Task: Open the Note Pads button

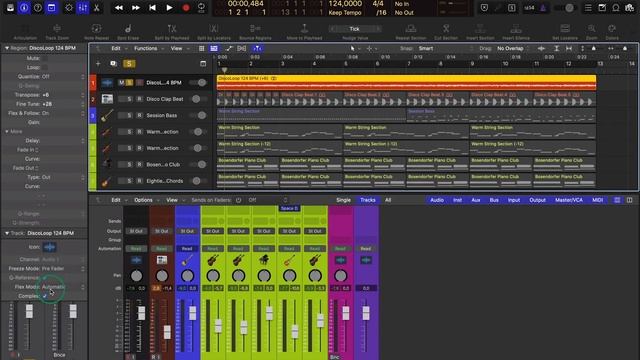Action: 602,8
